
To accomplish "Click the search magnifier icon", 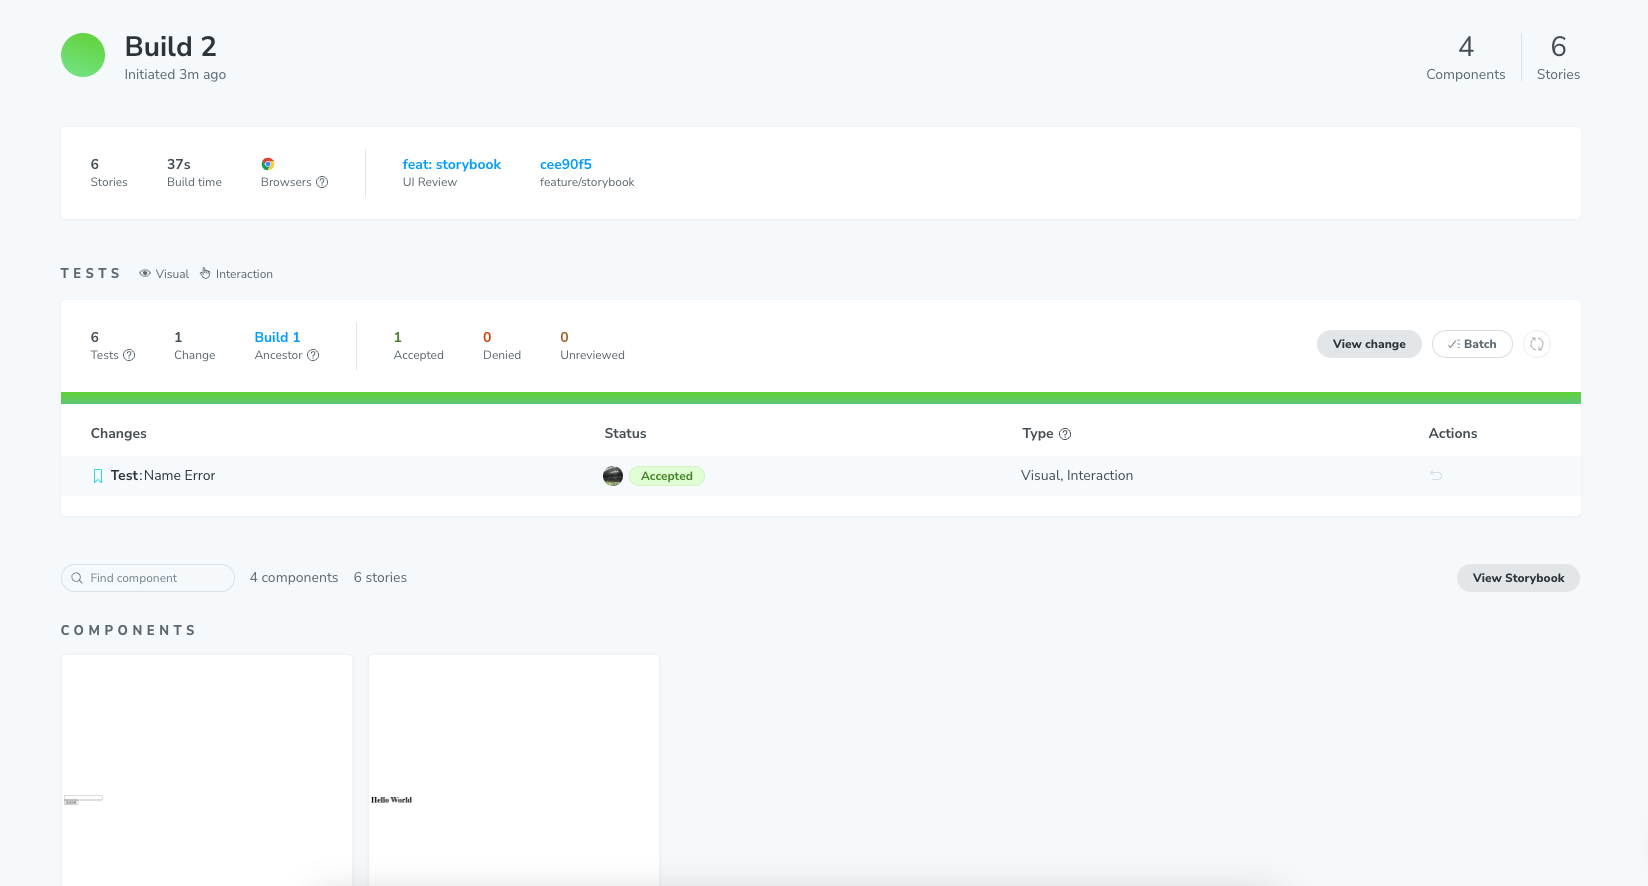I will 77,578.
